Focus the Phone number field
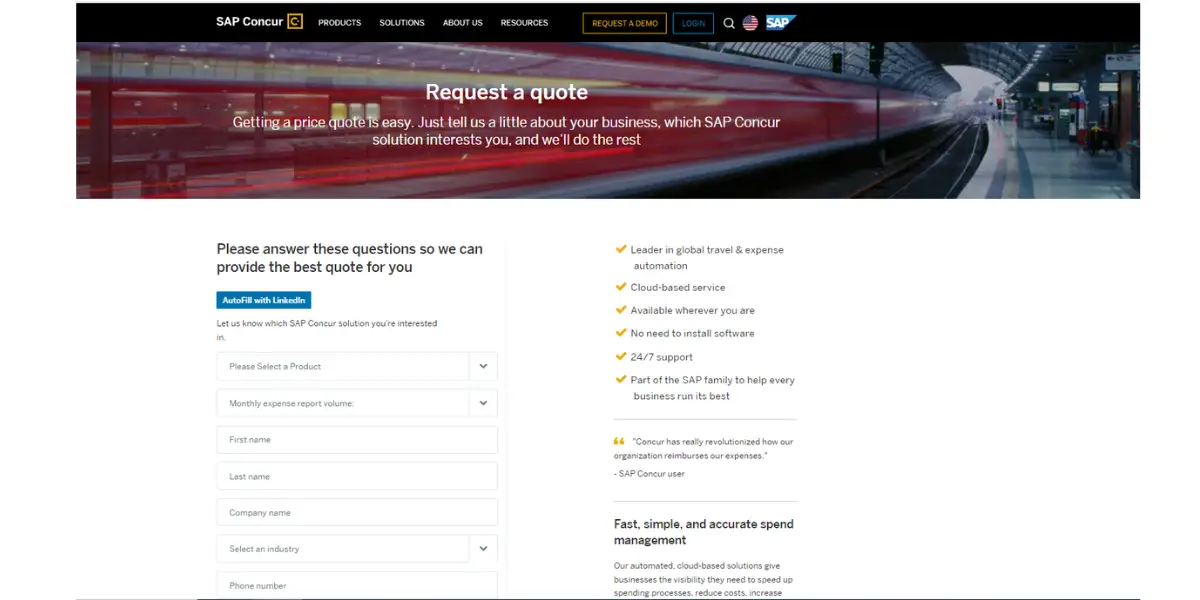Screen dimensions: 1200x600 357,585
